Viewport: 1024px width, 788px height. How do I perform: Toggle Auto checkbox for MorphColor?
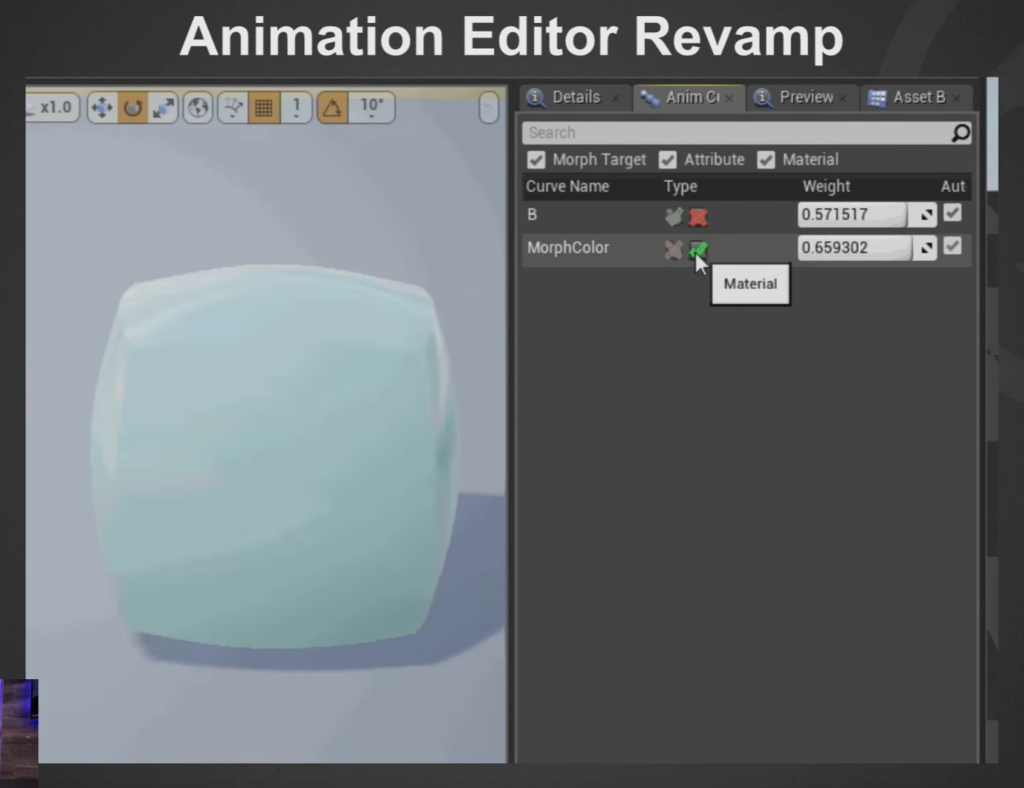point(952,246)
